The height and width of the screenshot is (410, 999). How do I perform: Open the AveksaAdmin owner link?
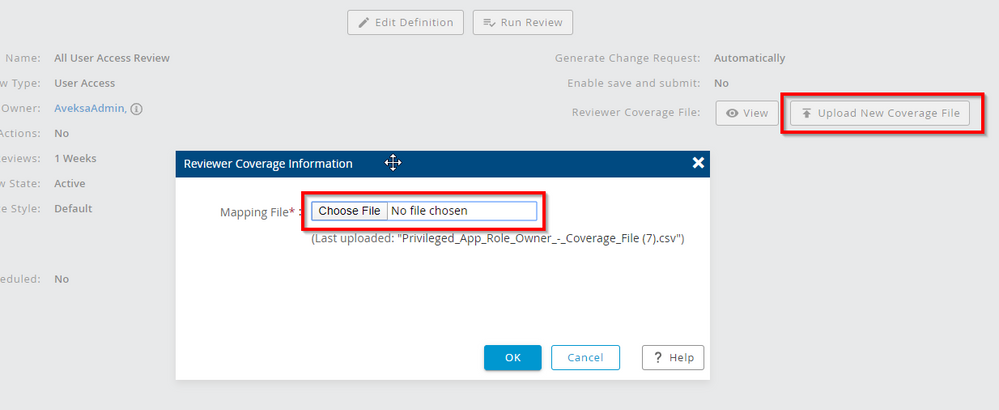point(90,109)
